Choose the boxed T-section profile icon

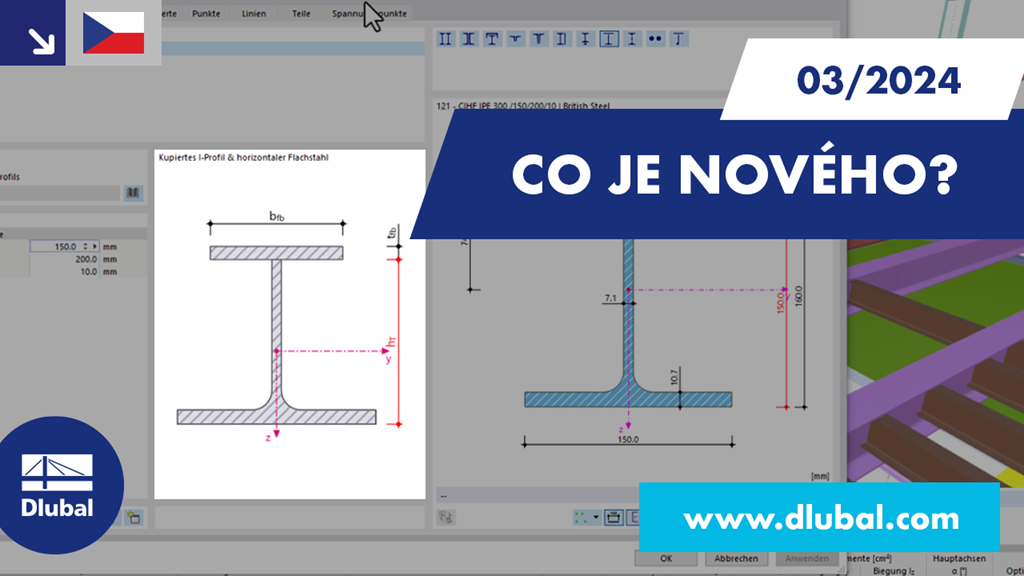[492, 39]
